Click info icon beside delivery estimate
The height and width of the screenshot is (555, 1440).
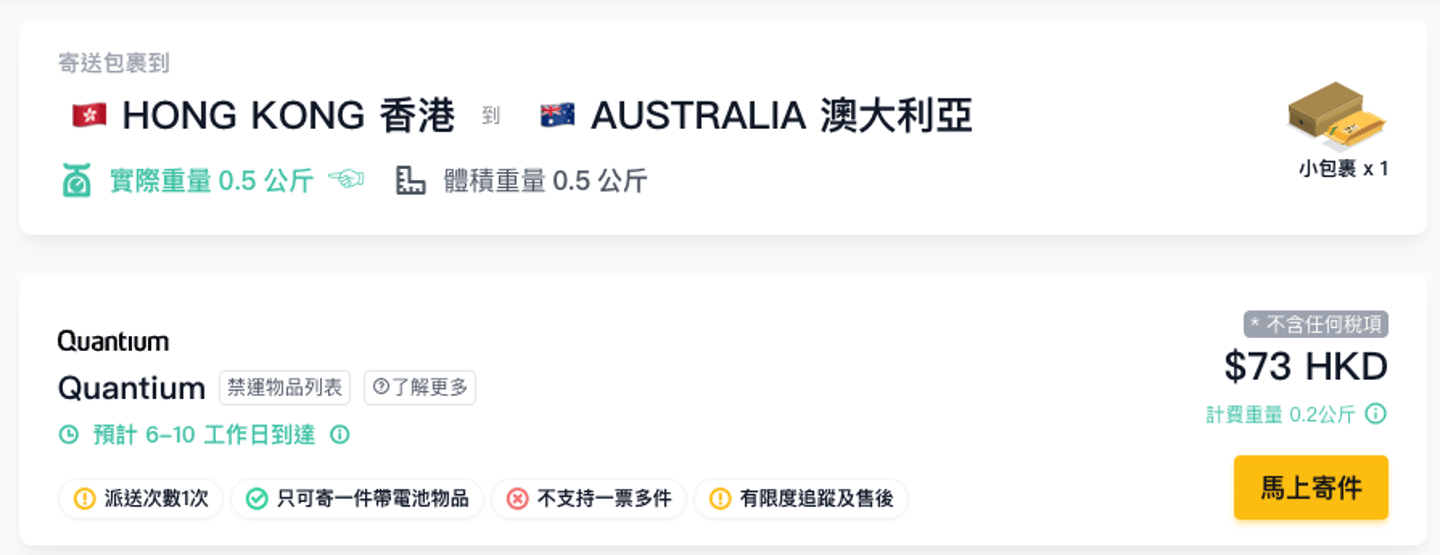340,435
